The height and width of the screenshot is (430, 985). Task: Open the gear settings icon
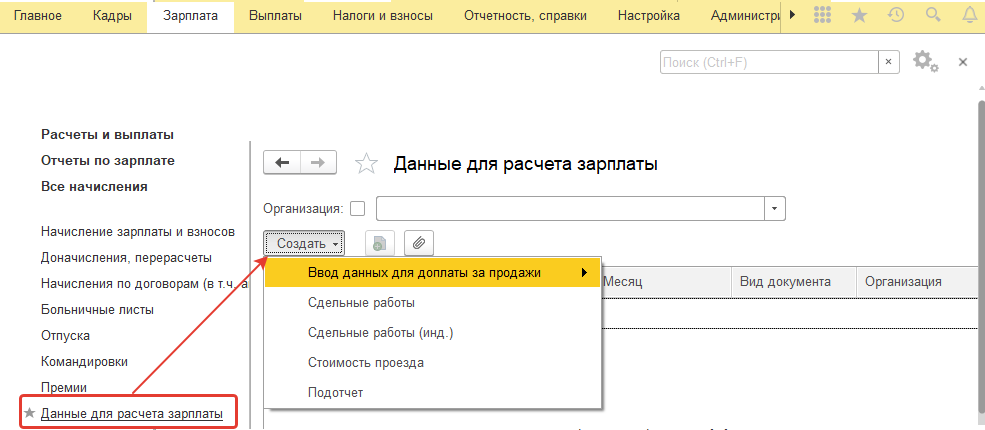pyautogui.click(x=925, y=62)
